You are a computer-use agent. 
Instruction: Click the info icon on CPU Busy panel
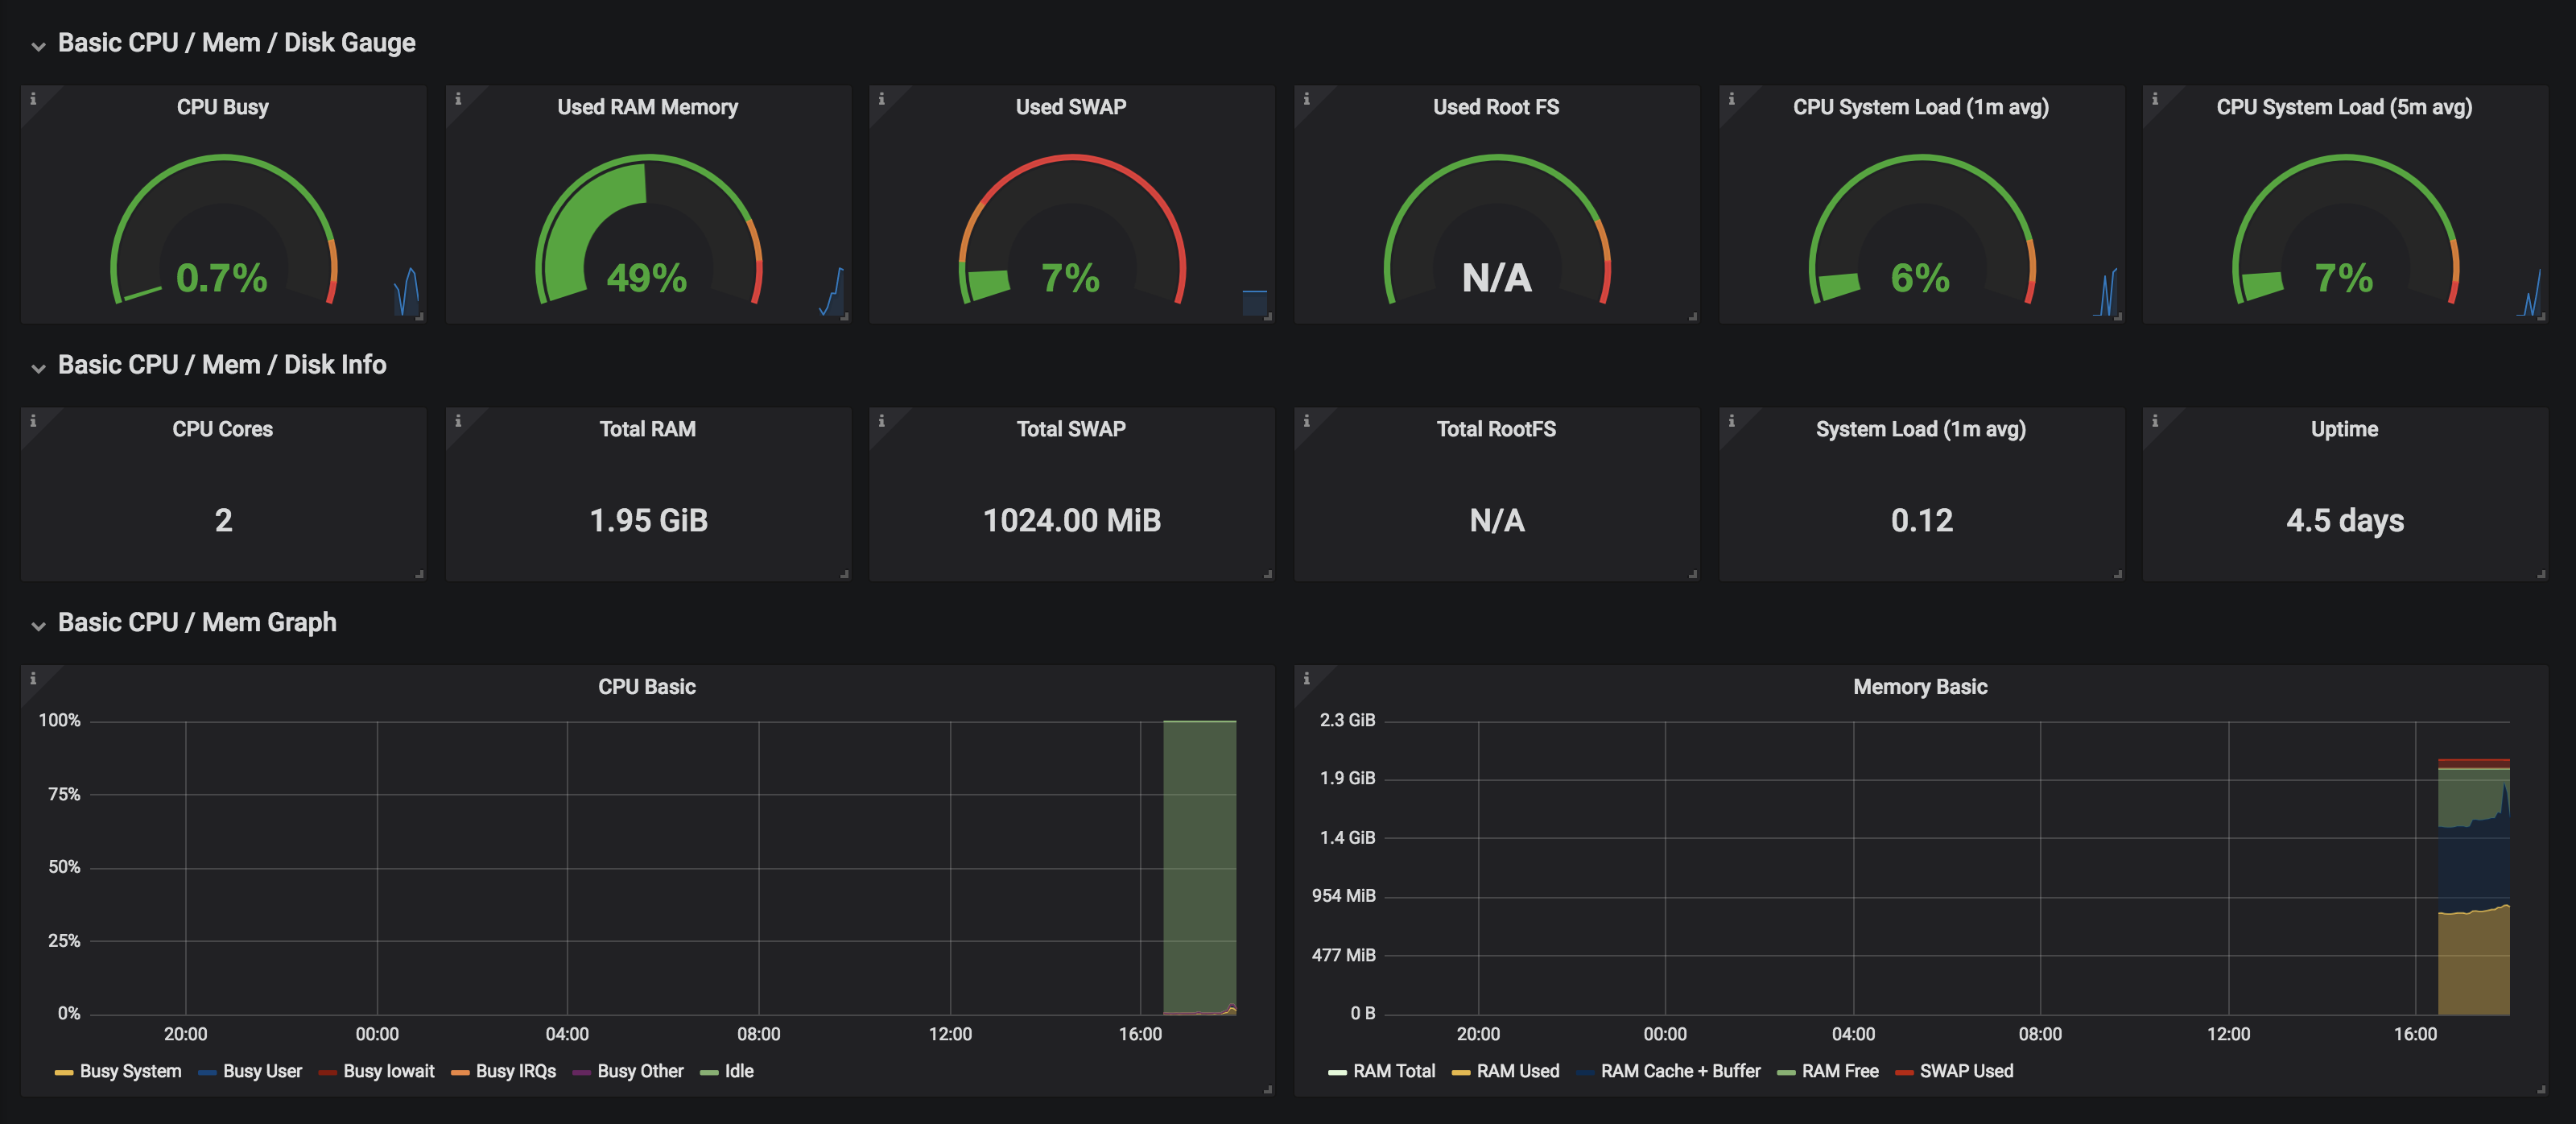pos(33,99)
